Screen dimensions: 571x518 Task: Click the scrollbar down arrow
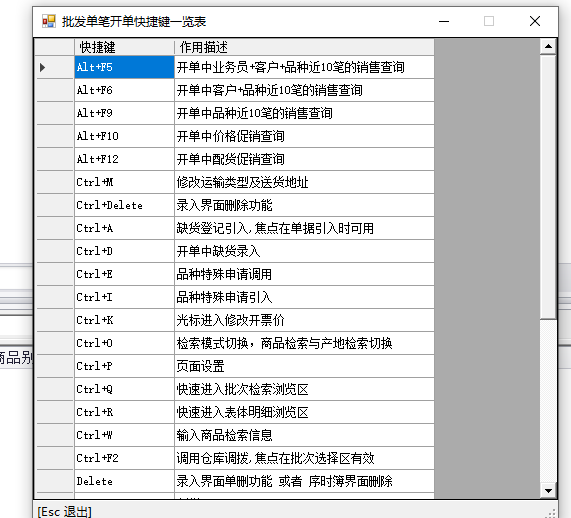(x=548, y=490)
